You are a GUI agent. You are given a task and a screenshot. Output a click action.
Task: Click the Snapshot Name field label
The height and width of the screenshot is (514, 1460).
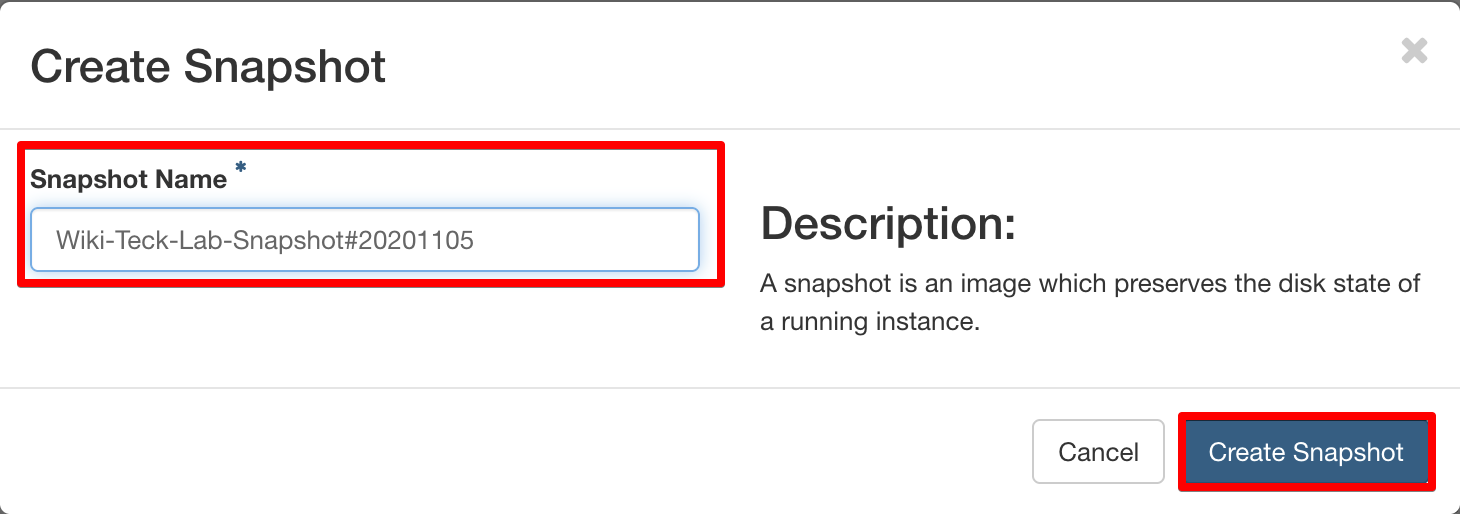click(x=129, y=180)
